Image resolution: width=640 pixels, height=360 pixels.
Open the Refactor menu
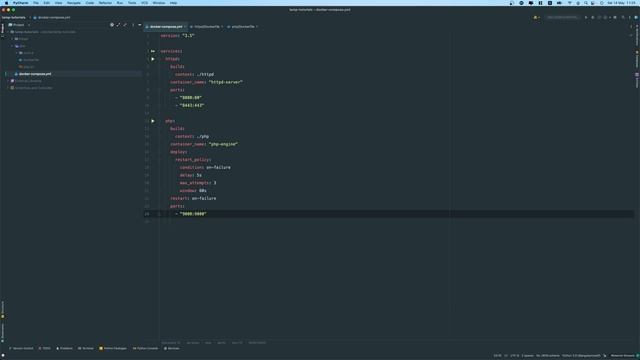tap(105, 3)
